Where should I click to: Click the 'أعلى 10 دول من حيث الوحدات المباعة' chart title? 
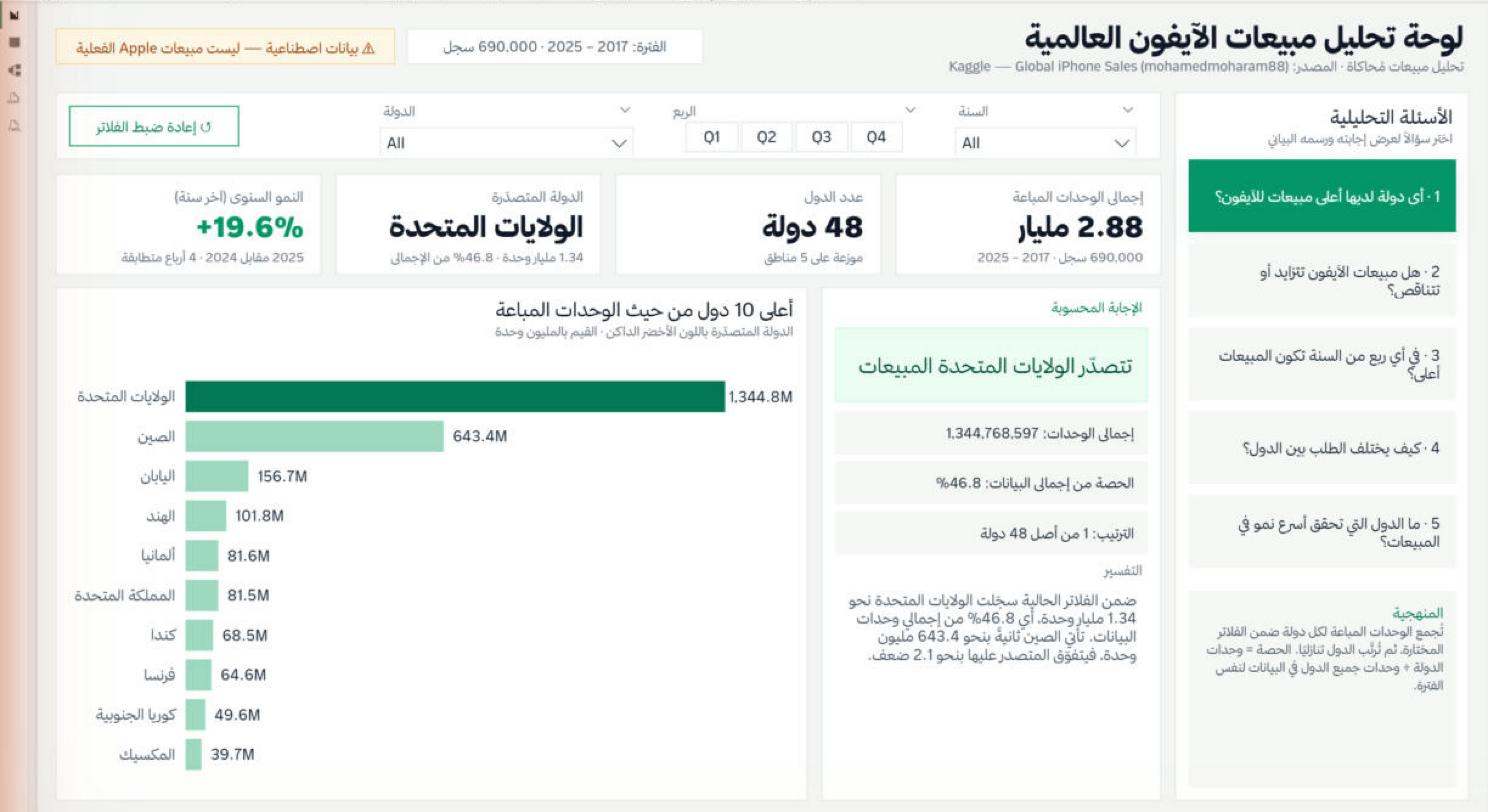(644, 310)
